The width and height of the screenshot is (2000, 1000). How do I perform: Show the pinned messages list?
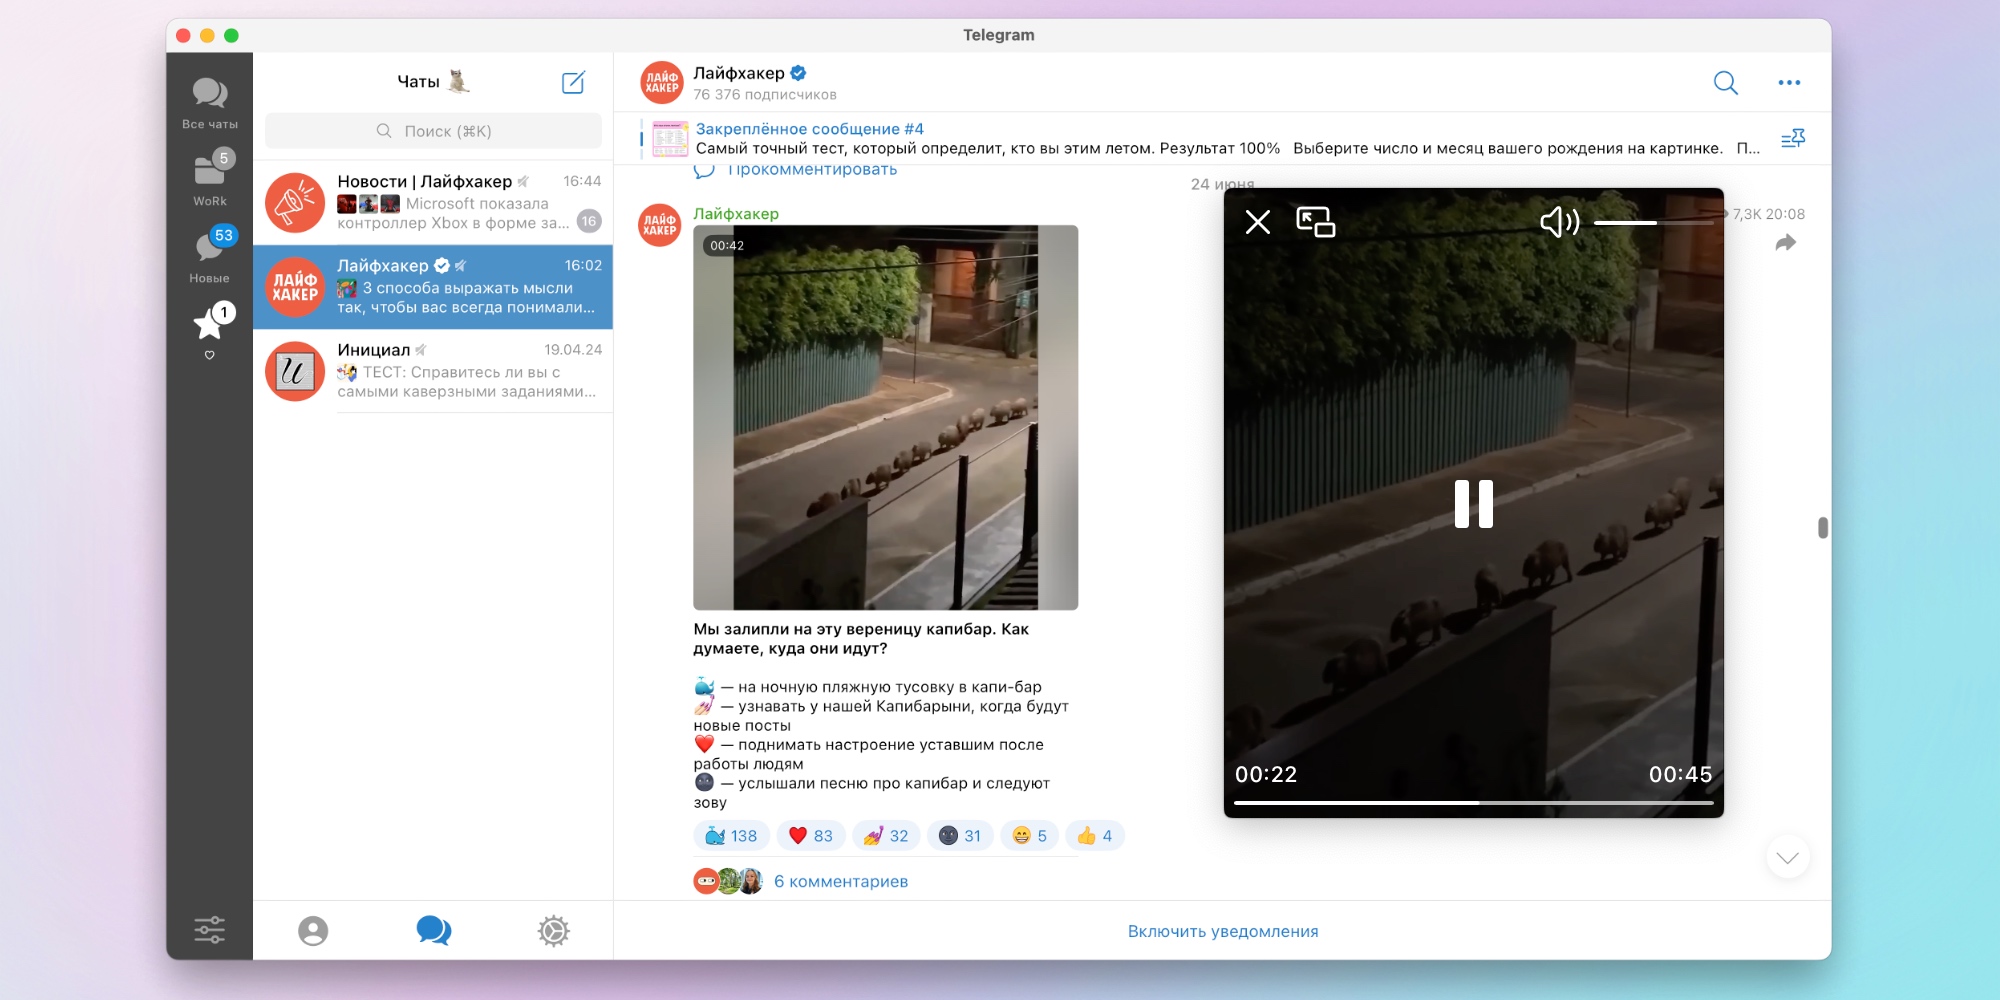tap(1793, 139)
